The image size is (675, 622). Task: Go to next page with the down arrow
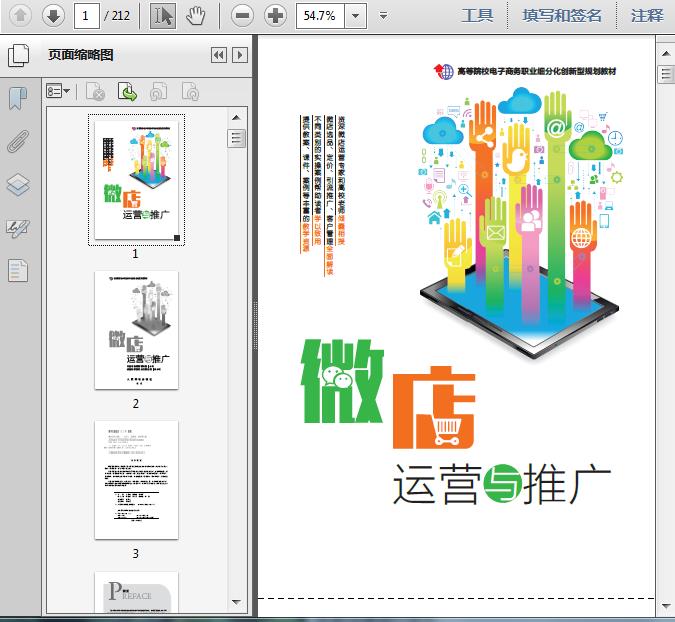click(x=53, y=16)
